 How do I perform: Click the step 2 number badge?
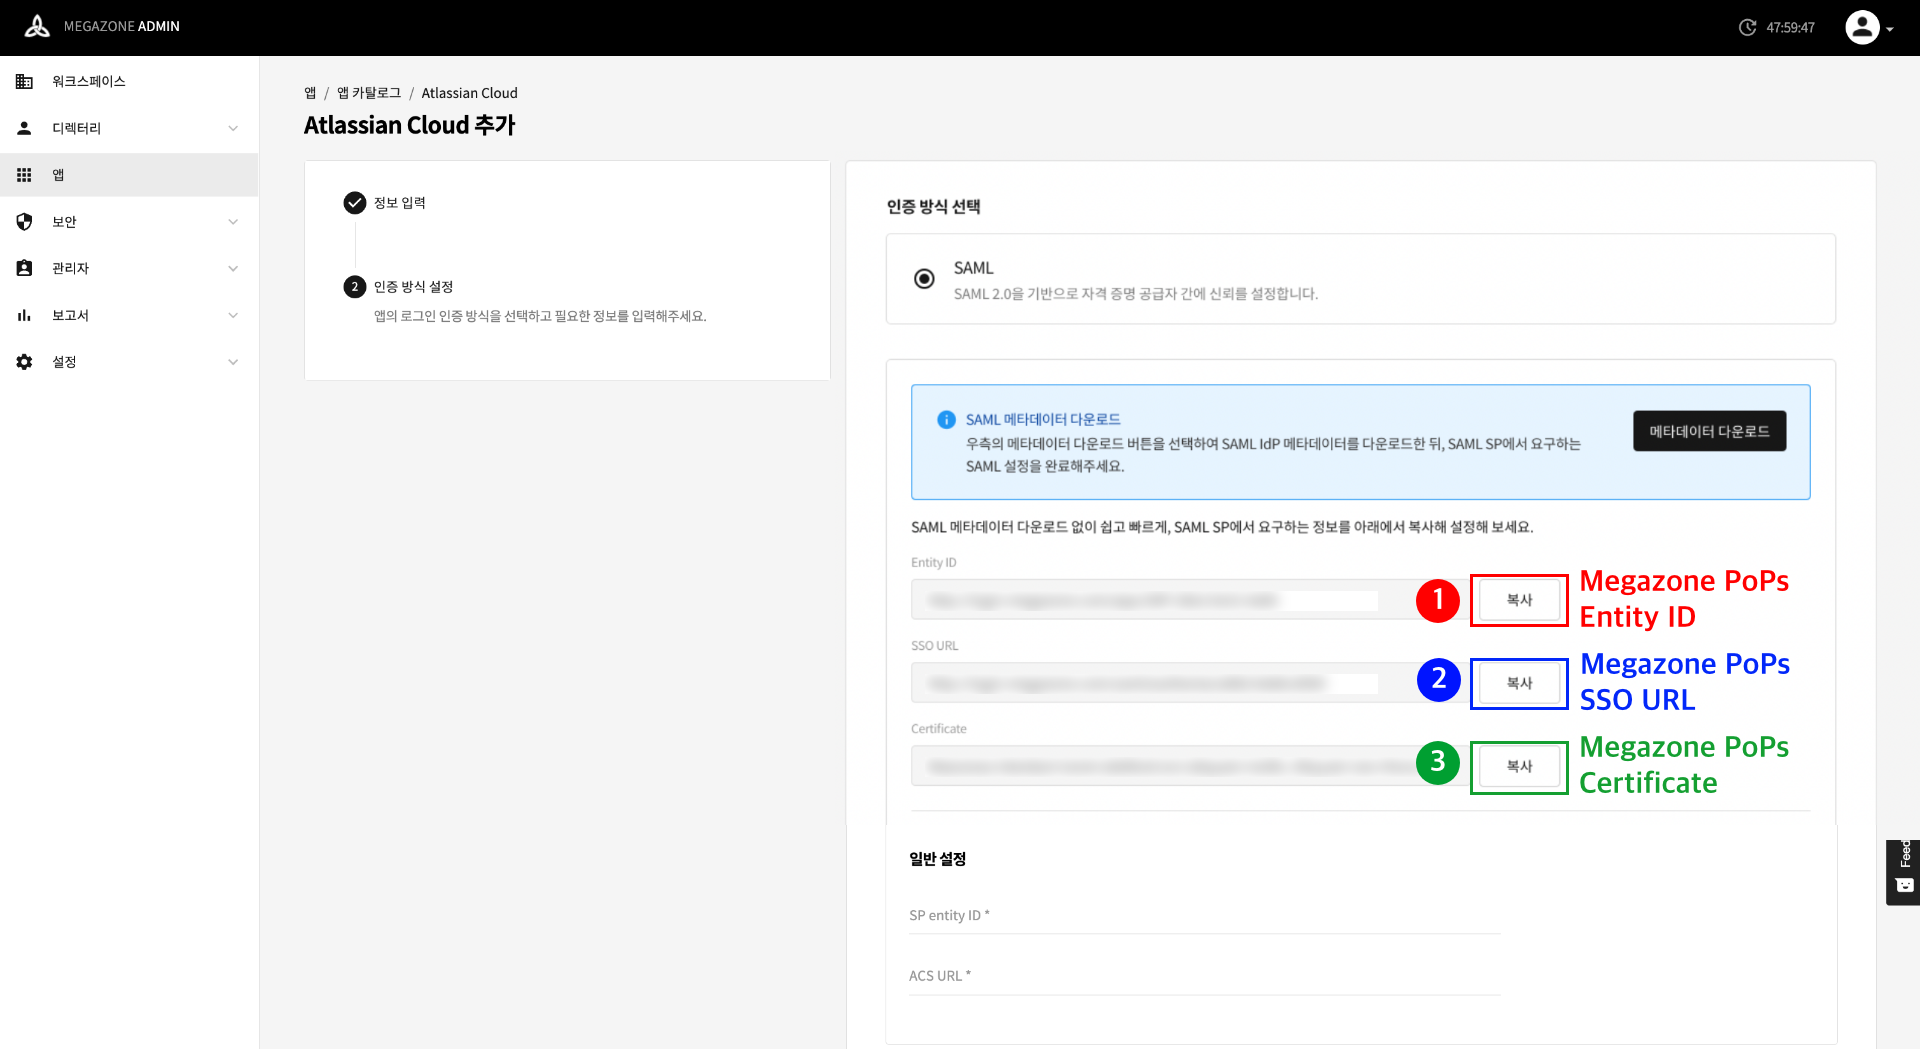point(355,287)
